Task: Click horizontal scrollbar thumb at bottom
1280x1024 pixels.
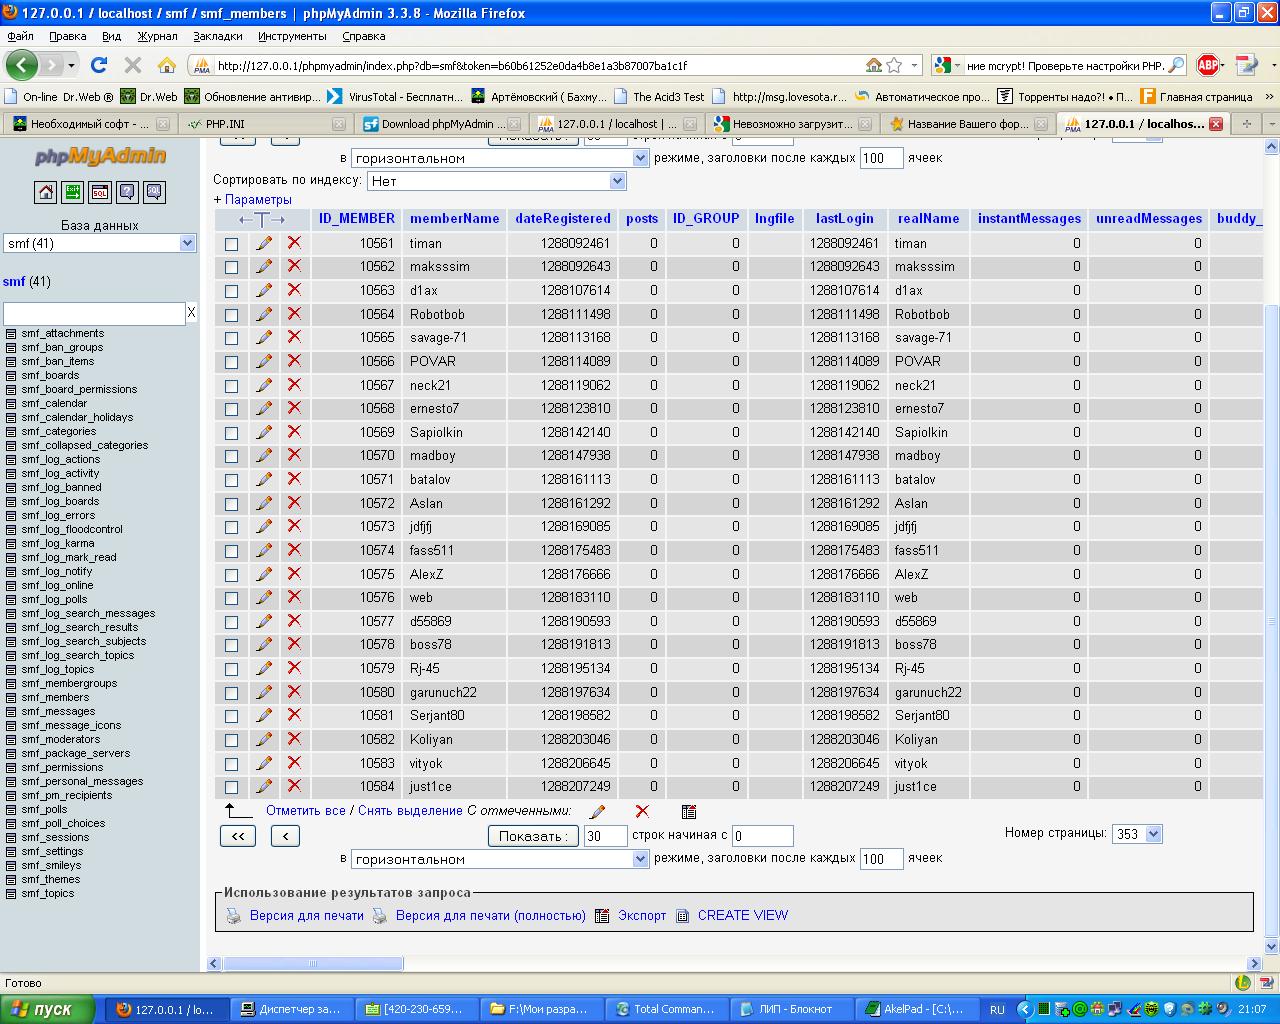Action: 313,964
